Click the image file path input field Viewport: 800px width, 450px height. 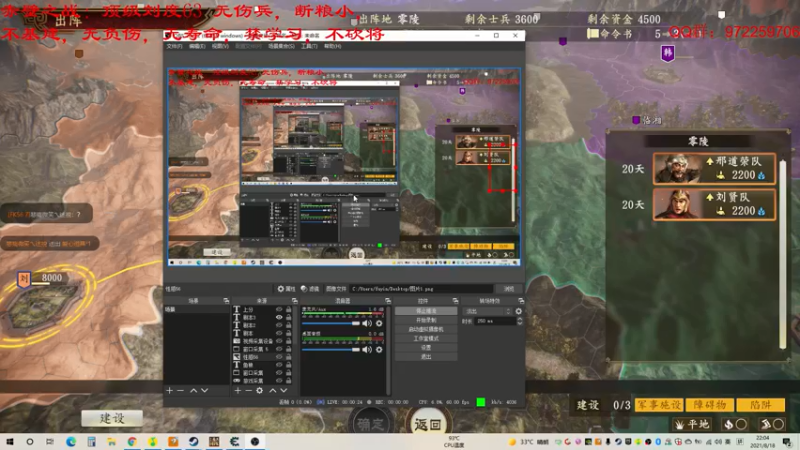pos(422,289)
